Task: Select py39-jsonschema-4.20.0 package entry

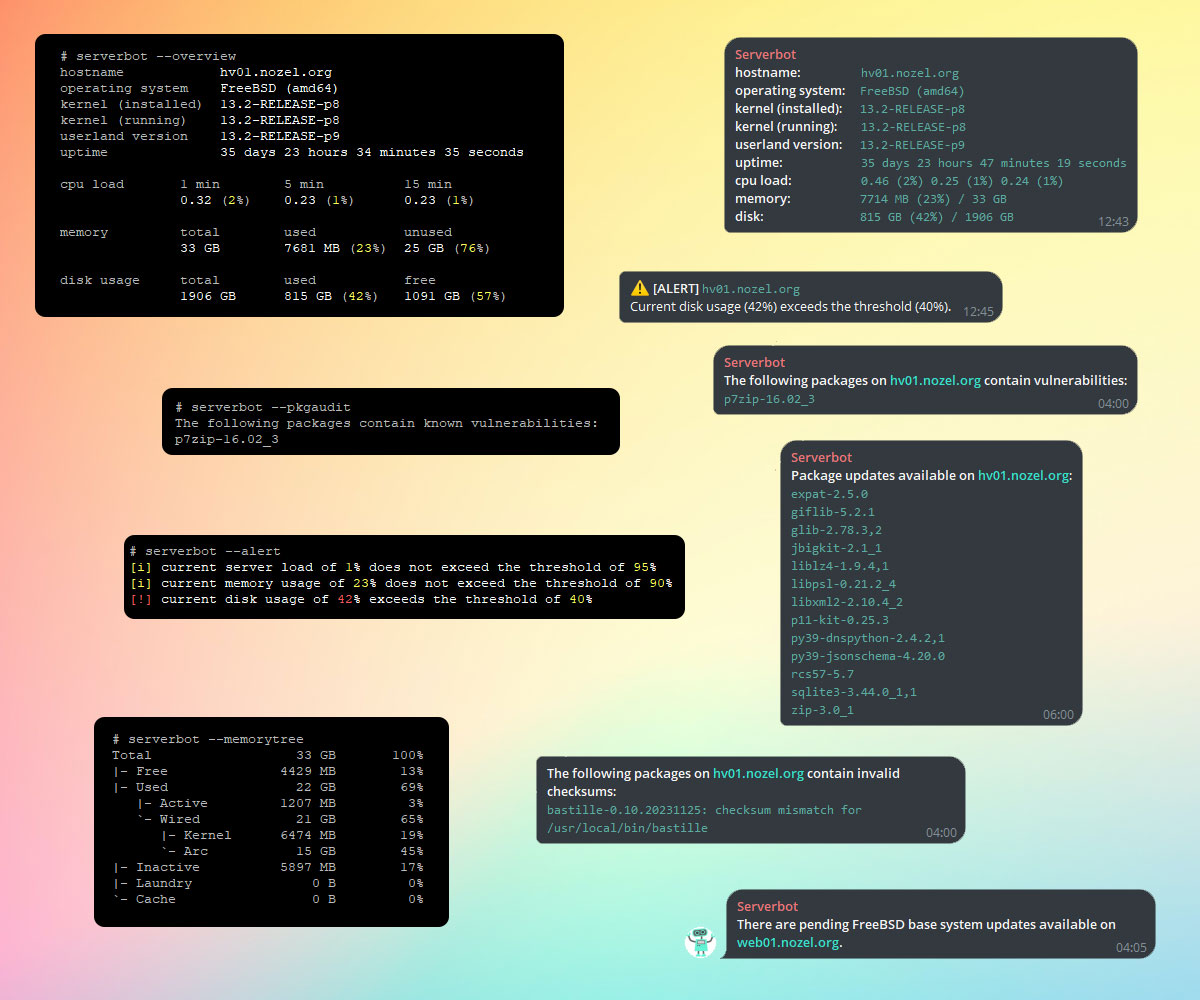Action: click(x=868, y=656)
